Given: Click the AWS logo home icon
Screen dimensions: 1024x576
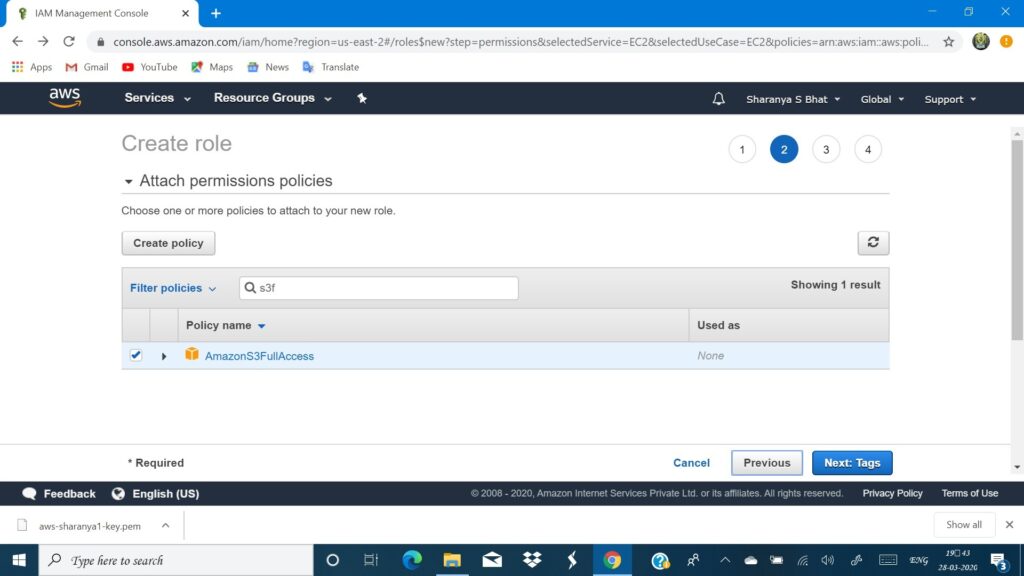Looking at the screenshot, I should [x=65, y=98].
